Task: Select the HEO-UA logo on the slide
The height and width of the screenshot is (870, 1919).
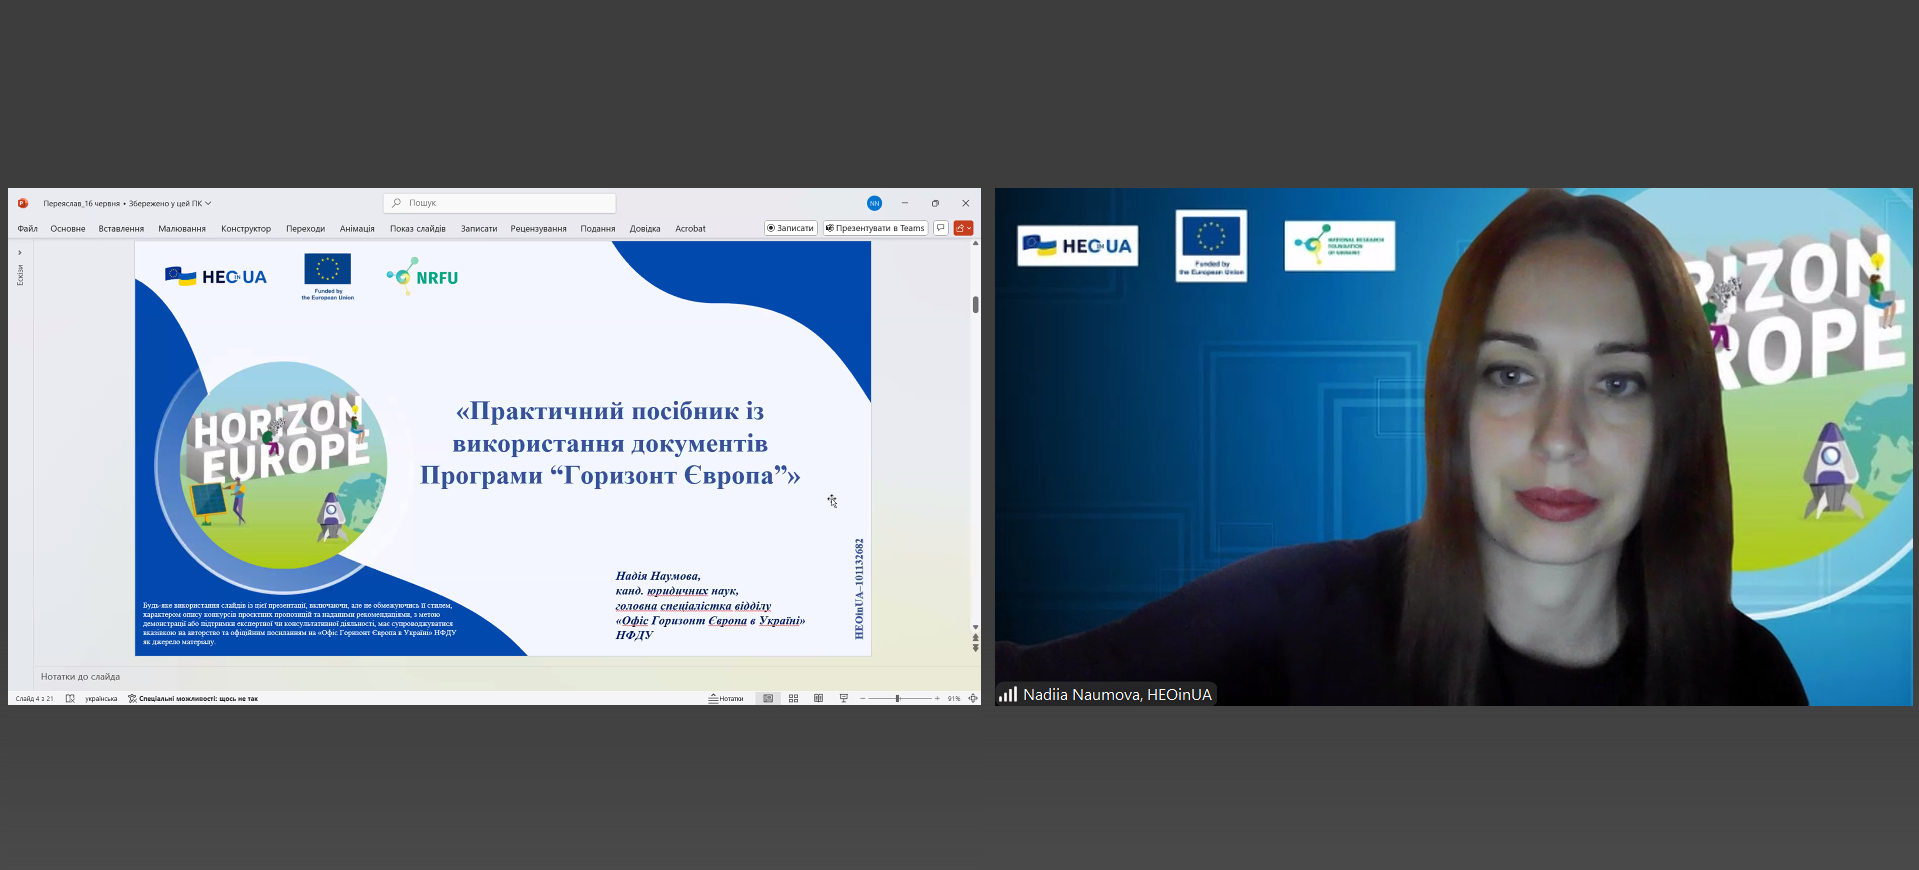Action: click(x=216, y=277)
